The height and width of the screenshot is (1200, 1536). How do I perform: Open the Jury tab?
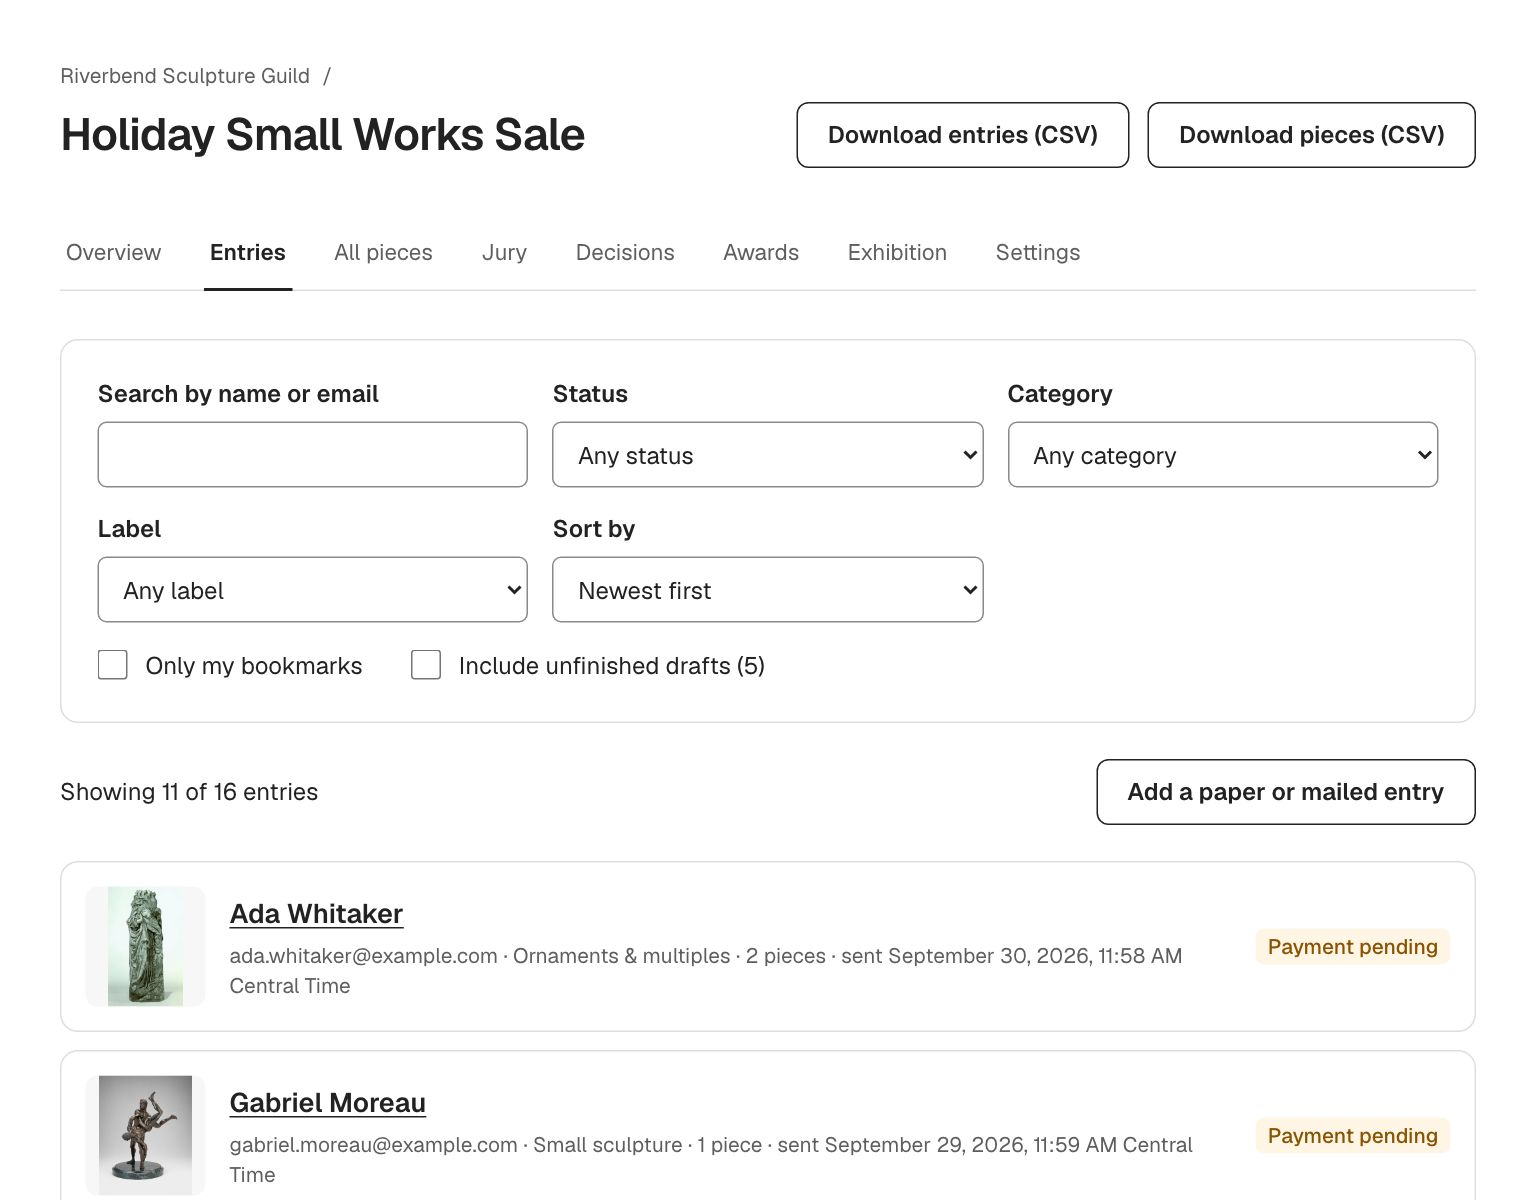coord(504,252)
